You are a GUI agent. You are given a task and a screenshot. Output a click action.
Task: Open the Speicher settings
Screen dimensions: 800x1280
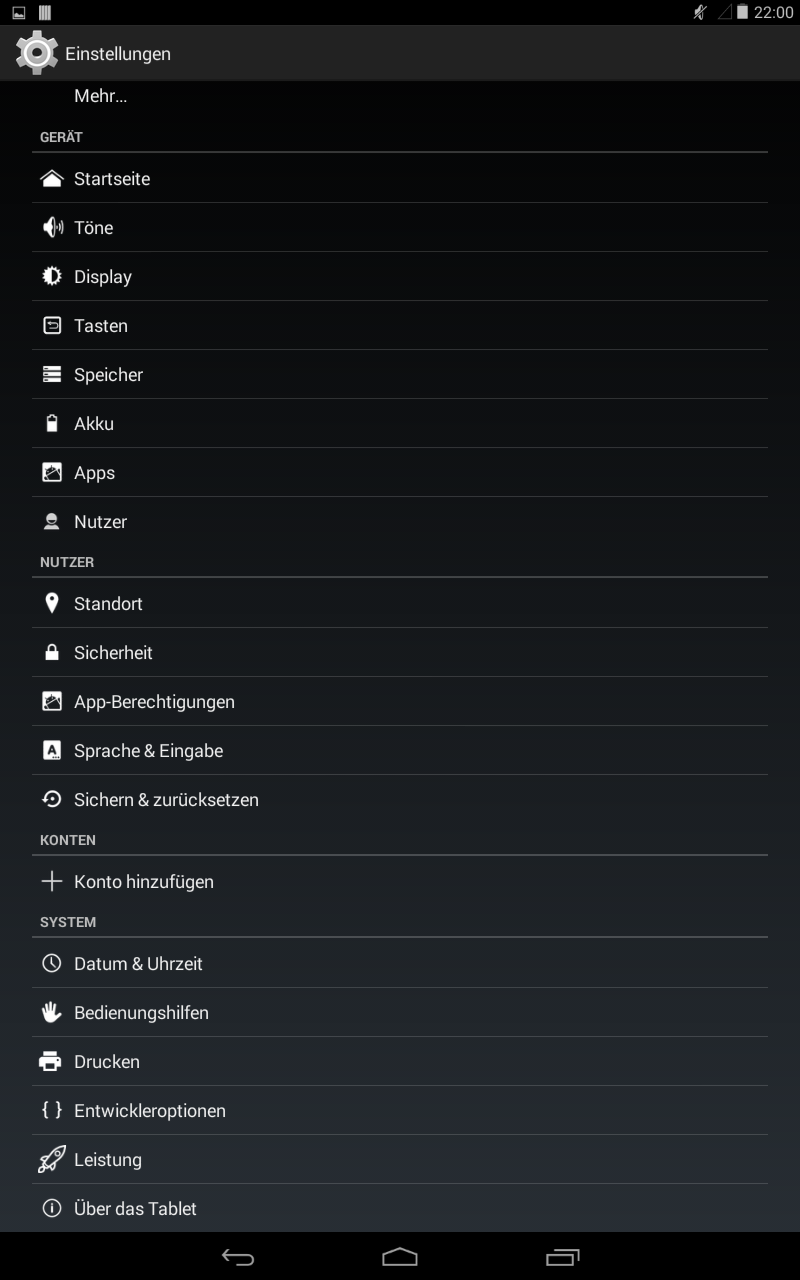point(400,375)
